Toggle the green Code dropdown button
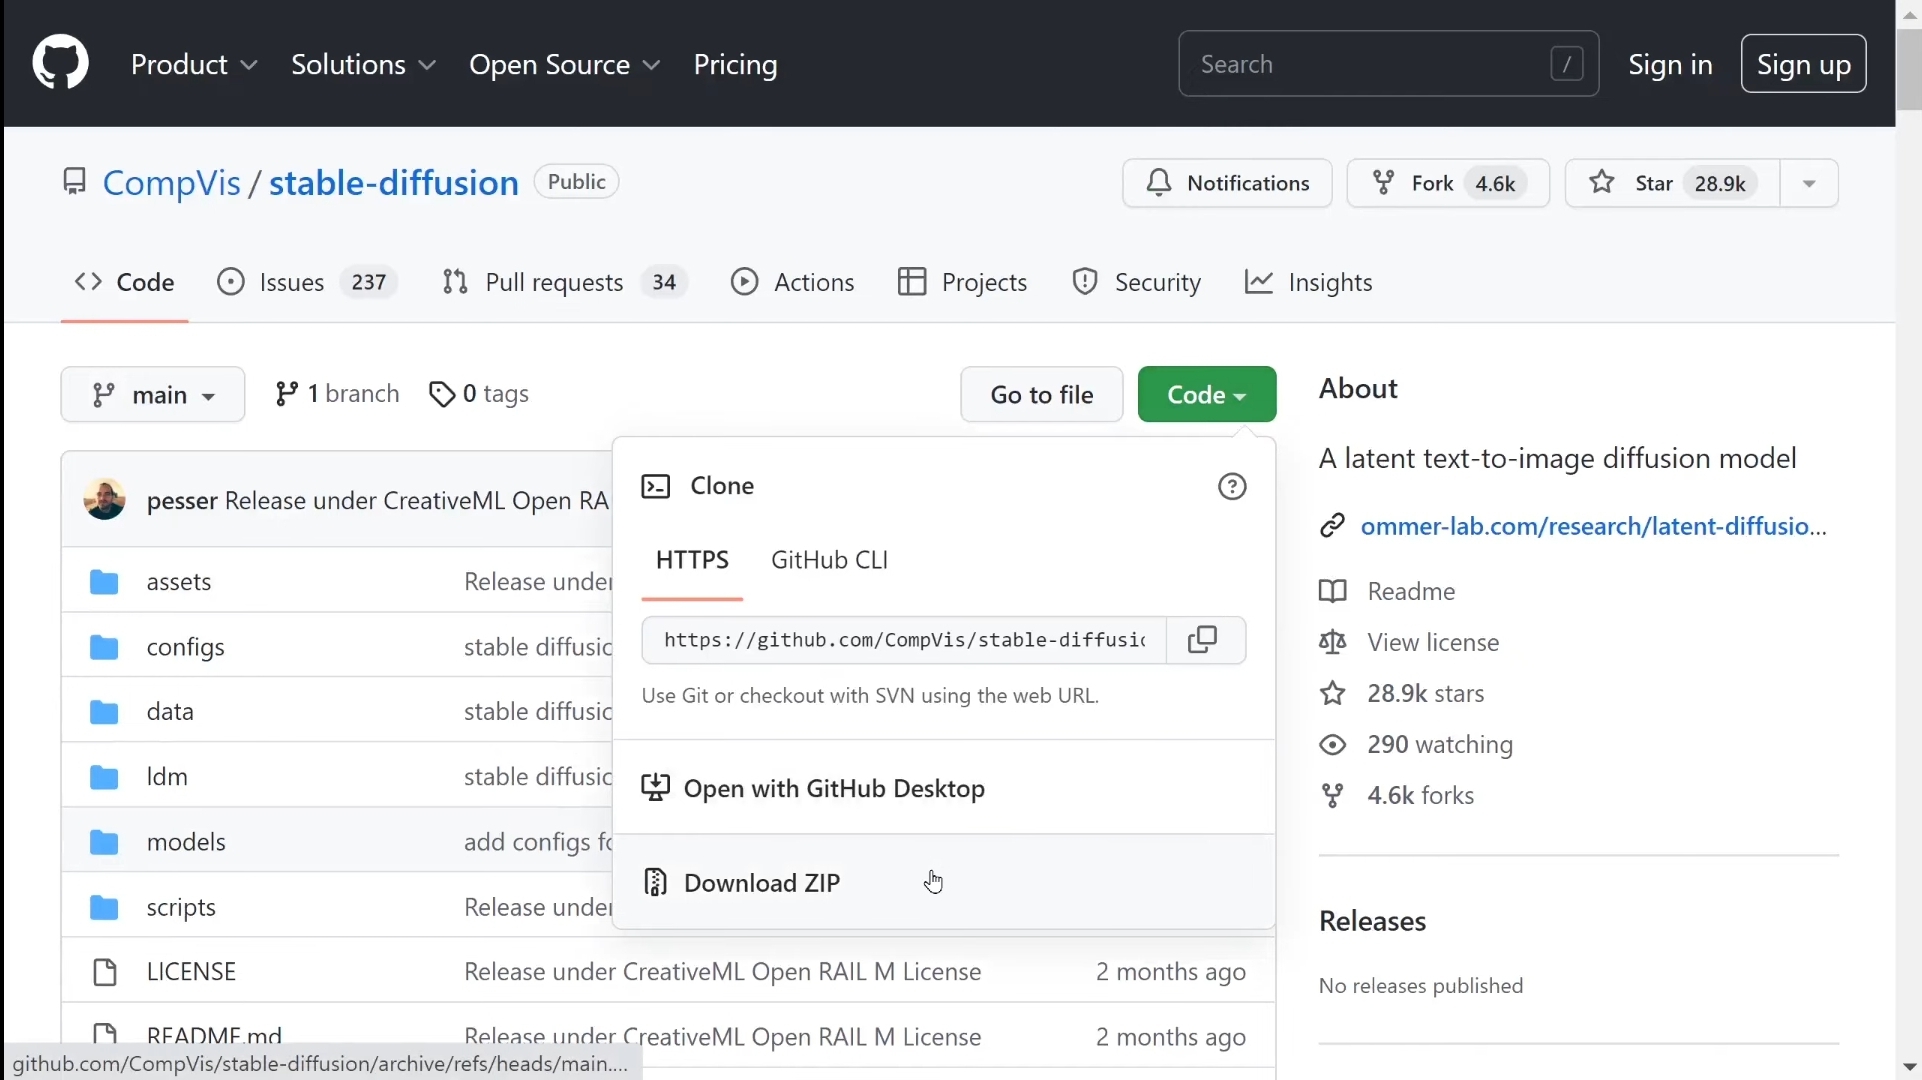 [1206, 395]
